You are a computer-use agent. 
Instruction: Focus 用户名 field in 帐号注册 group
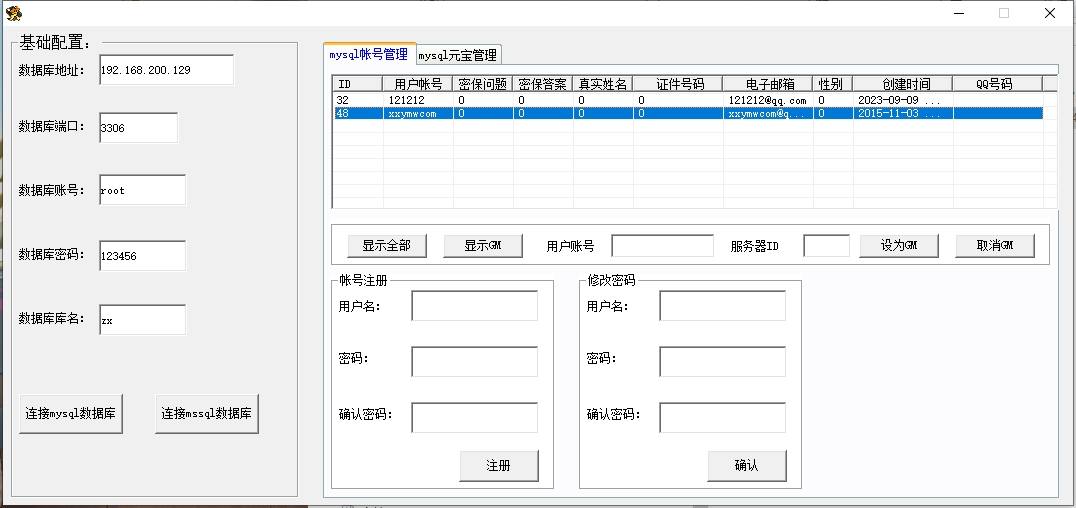point(474,305)
